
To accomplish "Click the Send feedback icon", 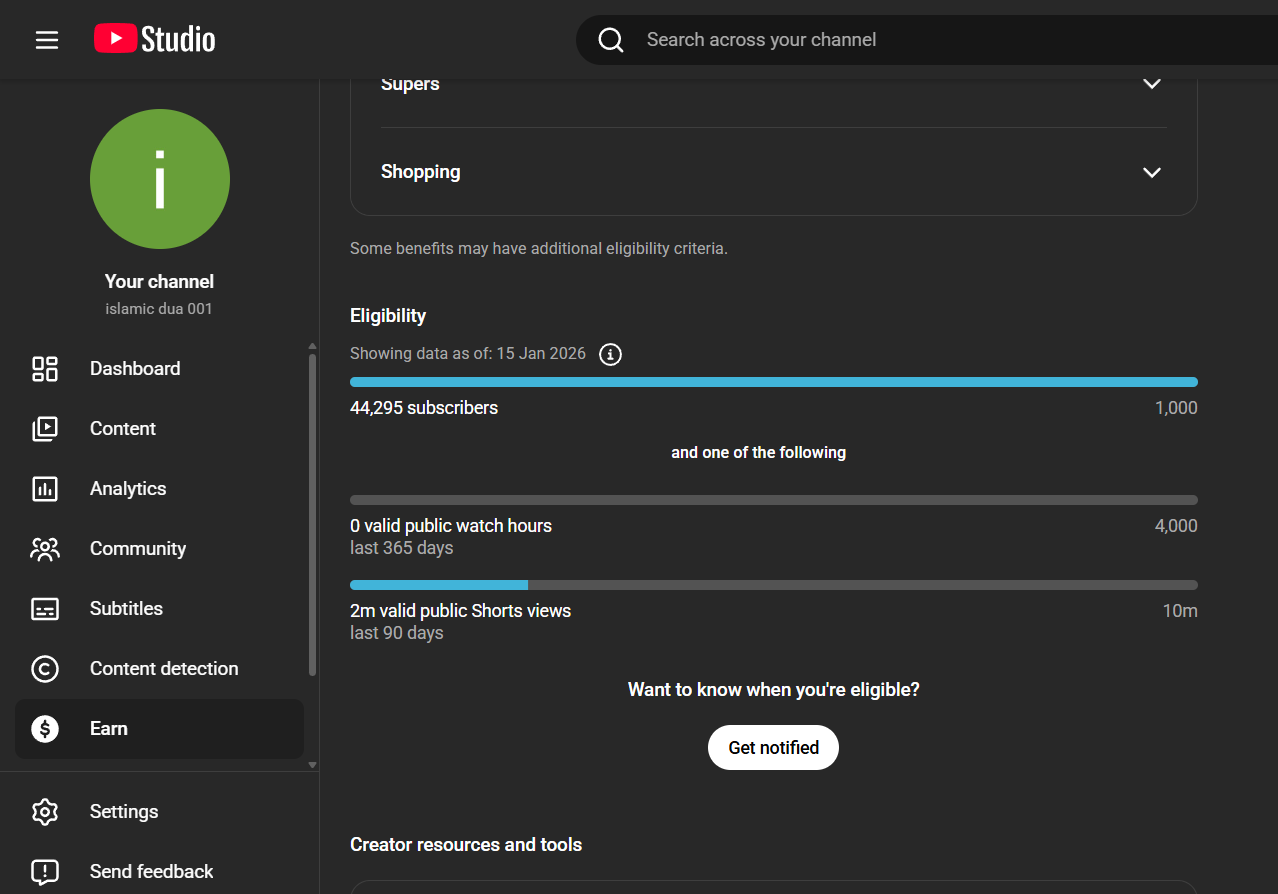I will (x=45, y=872).
